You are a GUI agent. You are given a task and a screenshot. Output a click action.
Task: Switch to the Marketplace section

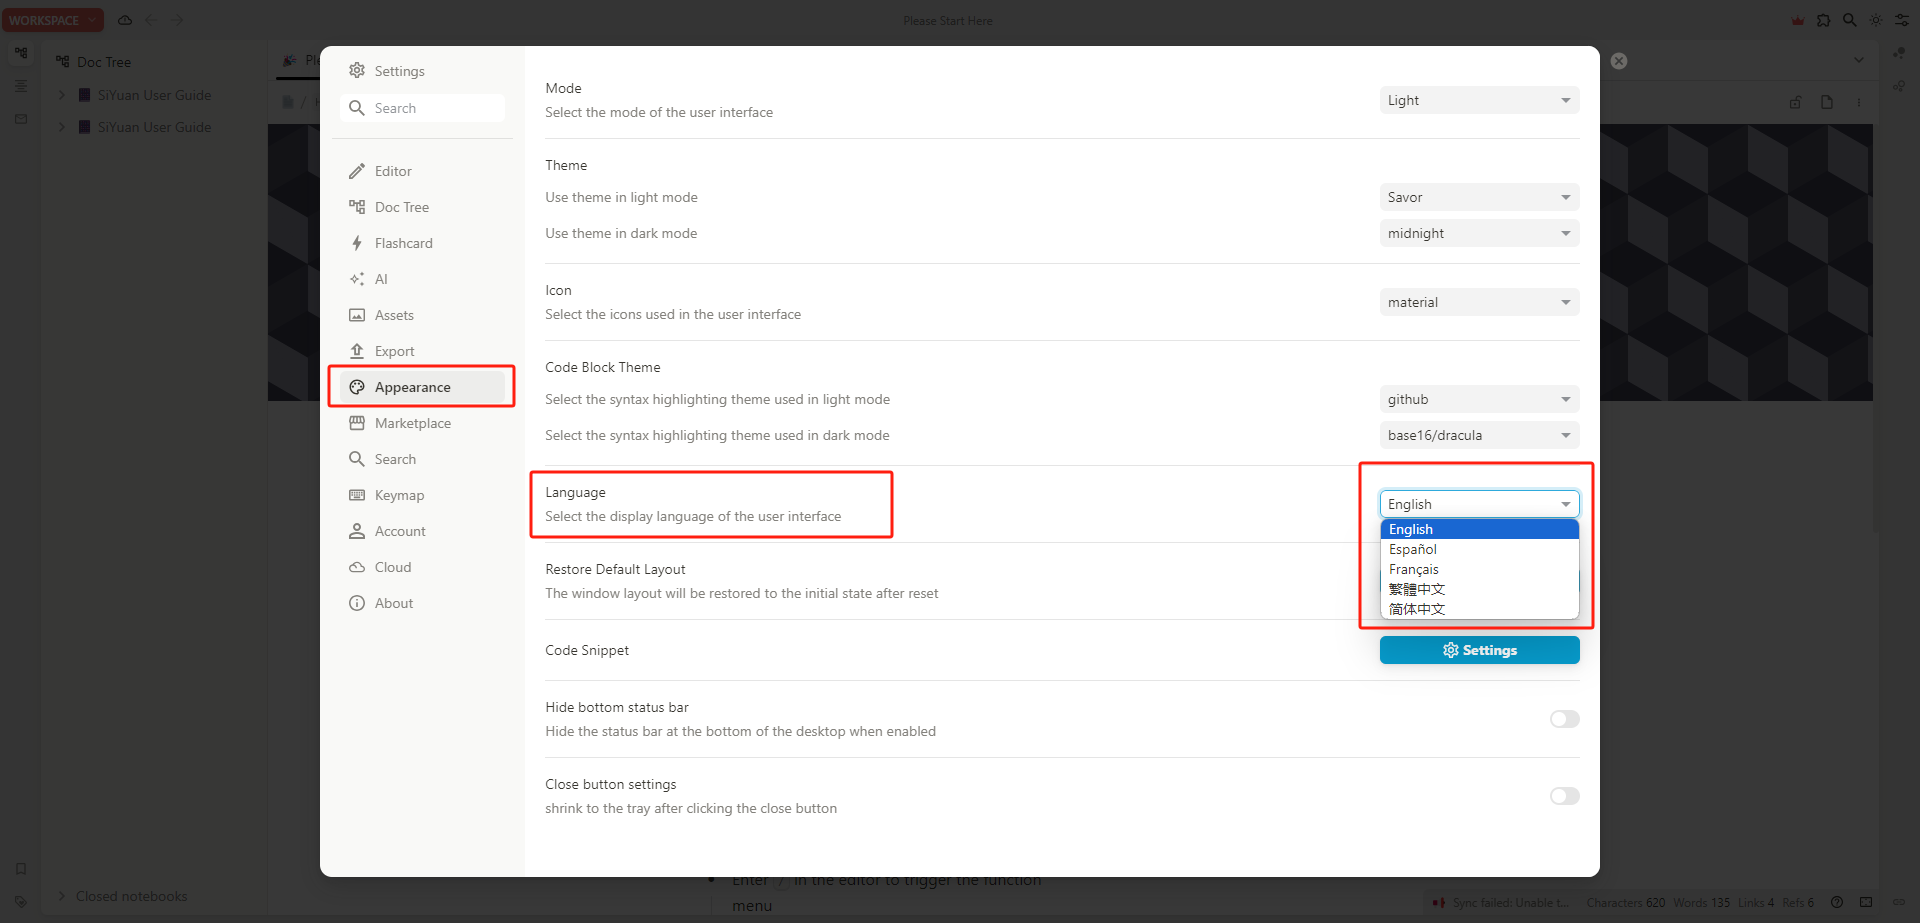[x=412, y=423]
